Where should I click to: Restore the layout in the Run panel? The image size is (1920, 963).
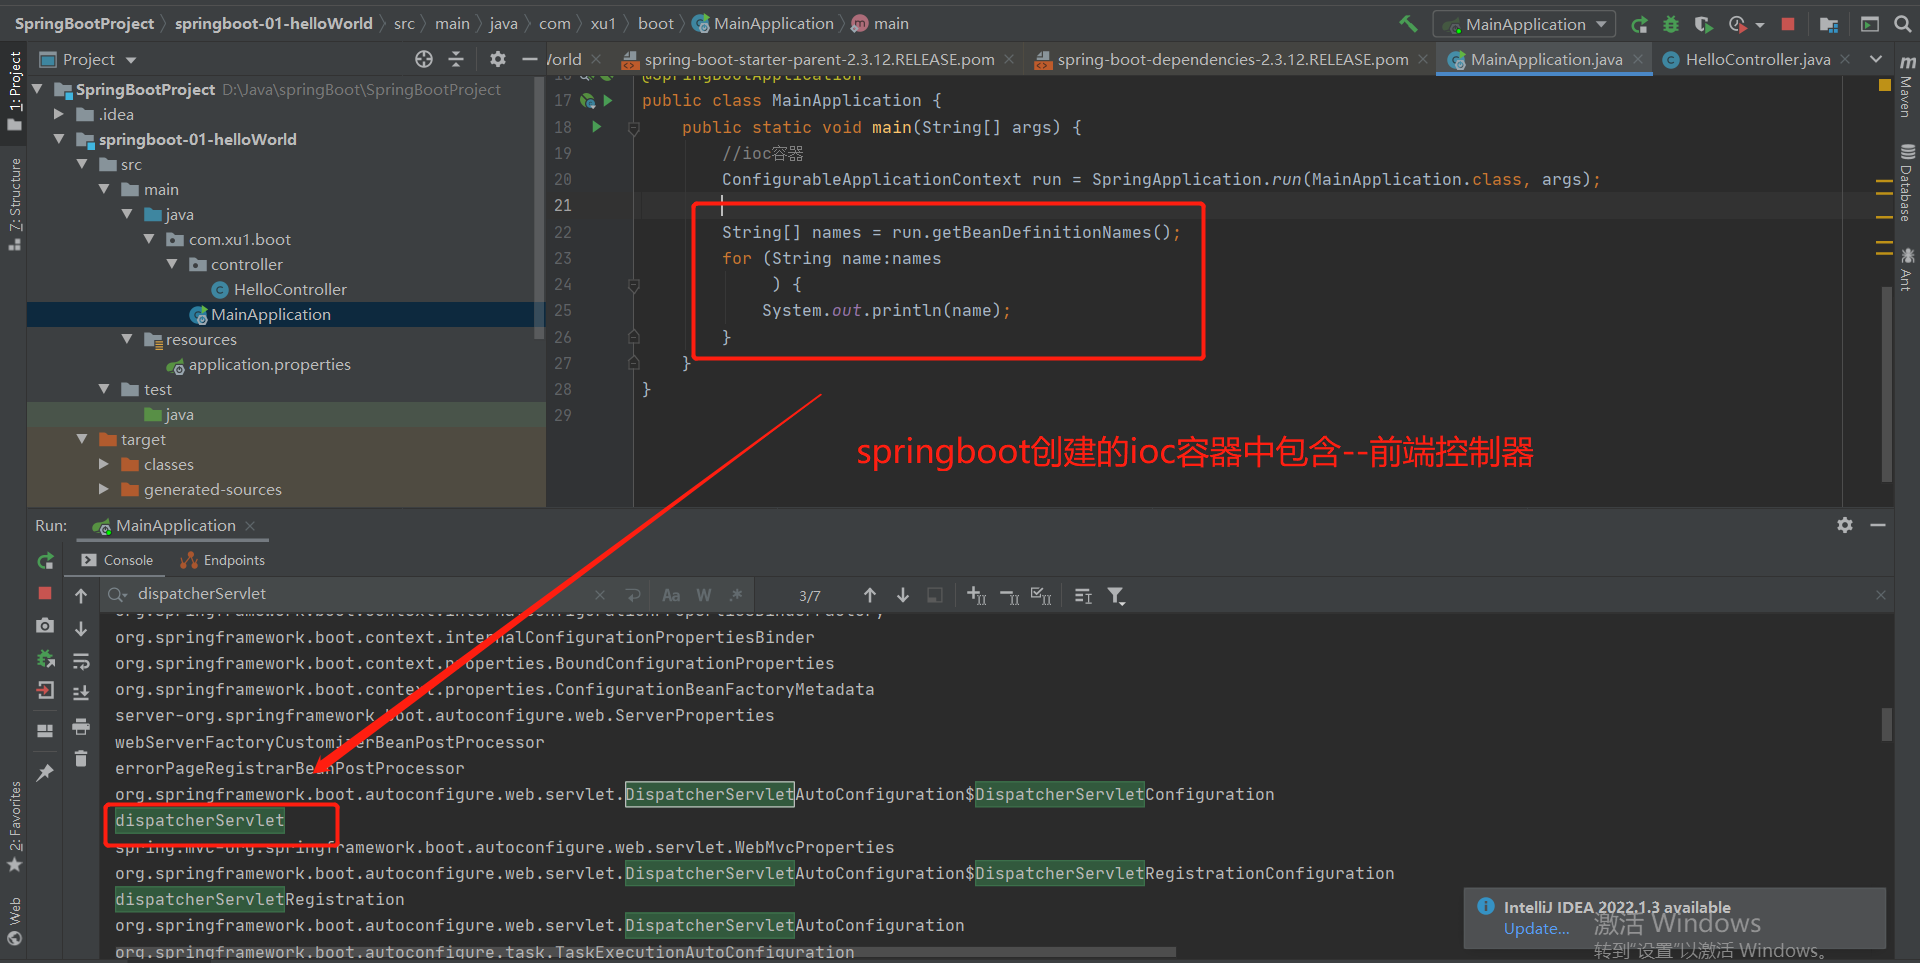[45, 731]
